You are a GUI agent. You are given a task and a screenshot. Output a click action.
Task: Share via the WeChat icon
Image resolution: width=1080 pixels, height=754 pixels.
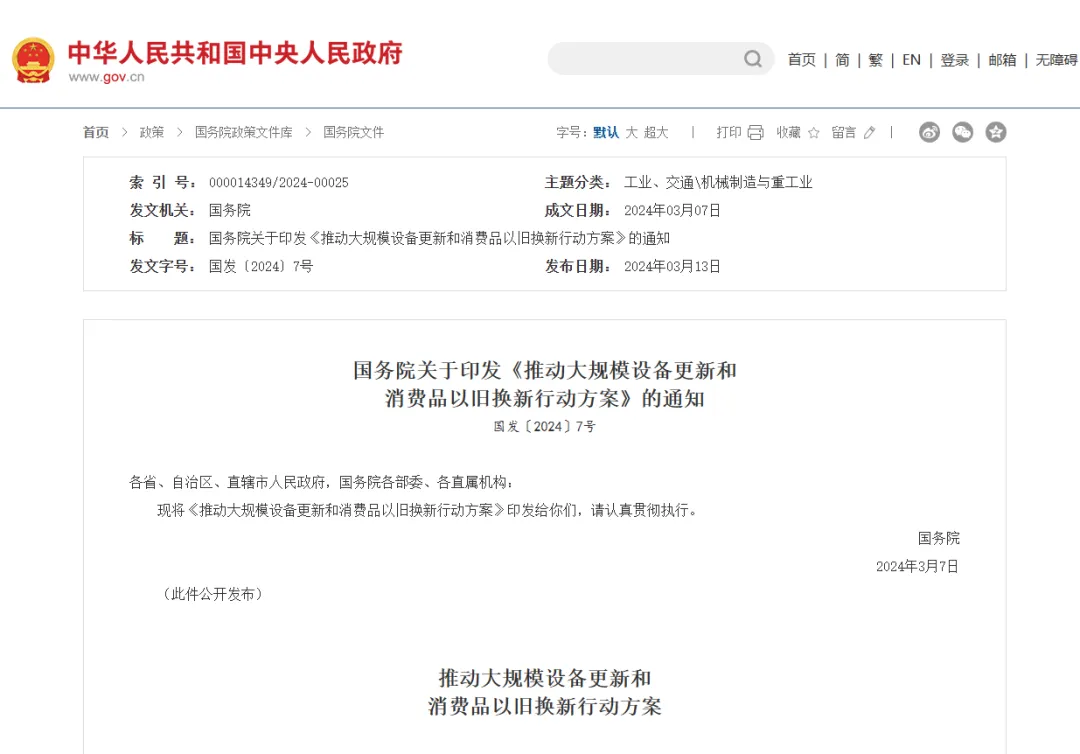[962, 132]
